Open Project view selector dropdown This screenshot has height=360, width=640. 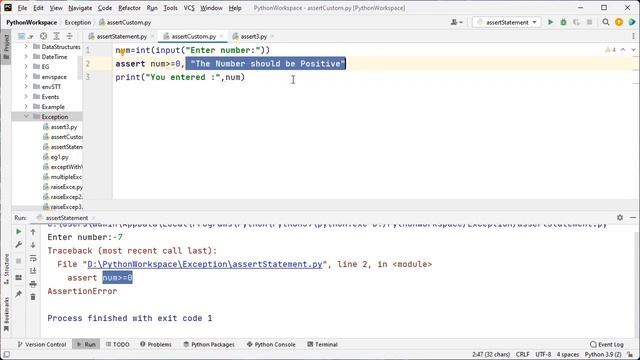tap(25, 36)
